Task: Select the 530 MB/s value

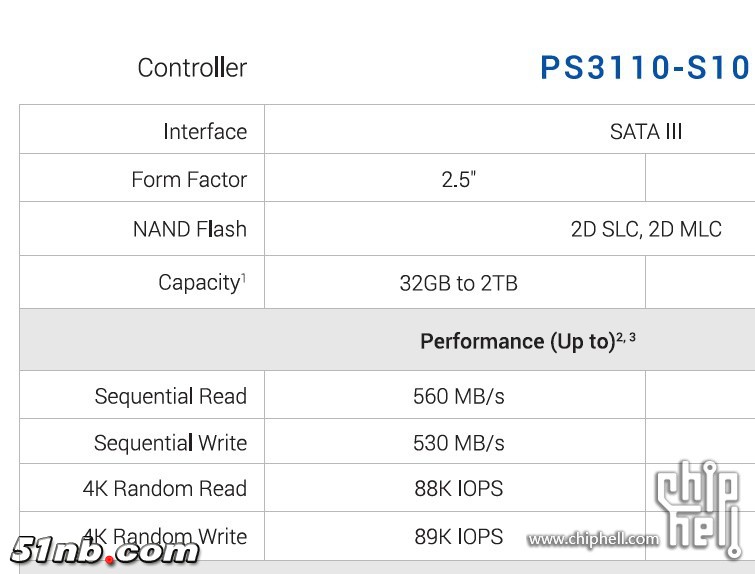Action: pyautogui.click(x=459, y=443)
